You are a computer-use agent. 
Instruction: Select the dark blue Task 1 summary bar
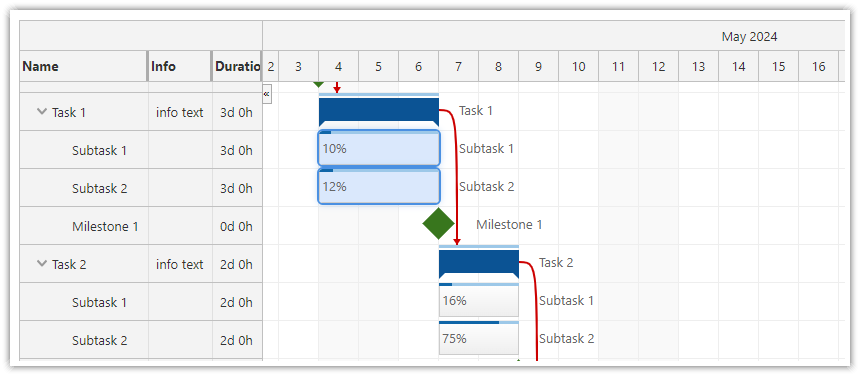tap(378, 111)
